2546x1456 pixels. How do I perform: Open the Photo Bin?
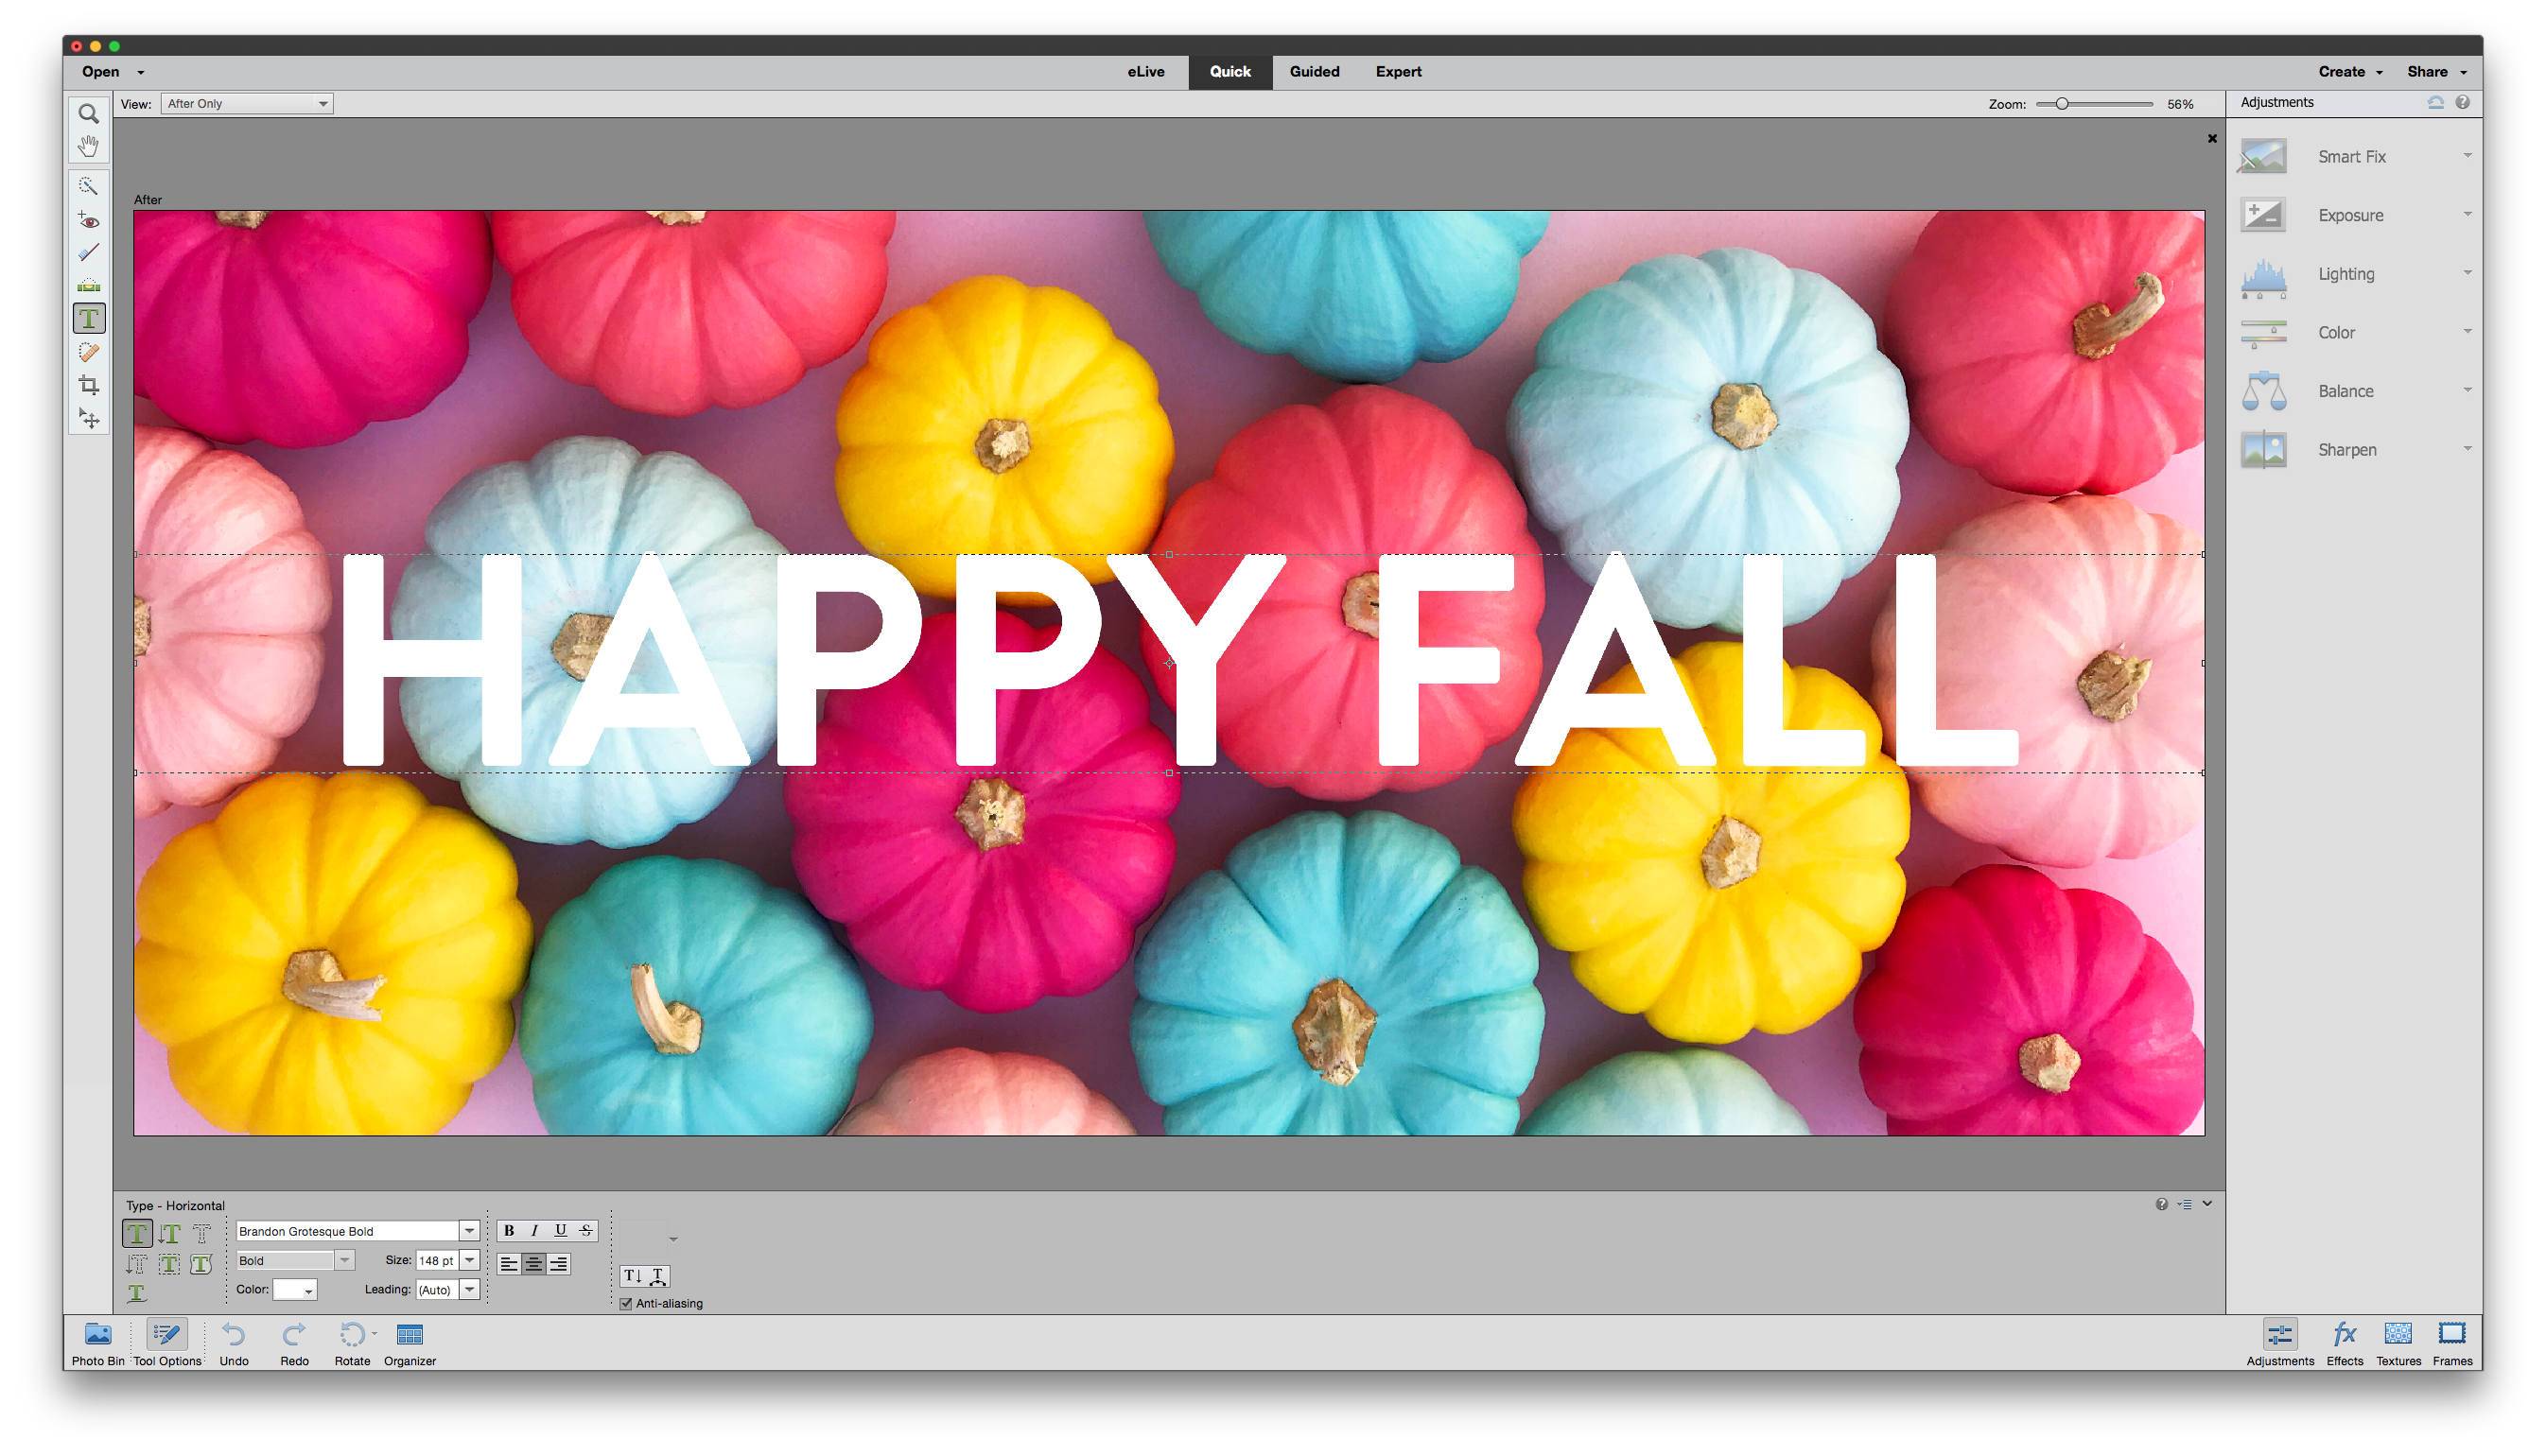click(x=98, y=1343)
